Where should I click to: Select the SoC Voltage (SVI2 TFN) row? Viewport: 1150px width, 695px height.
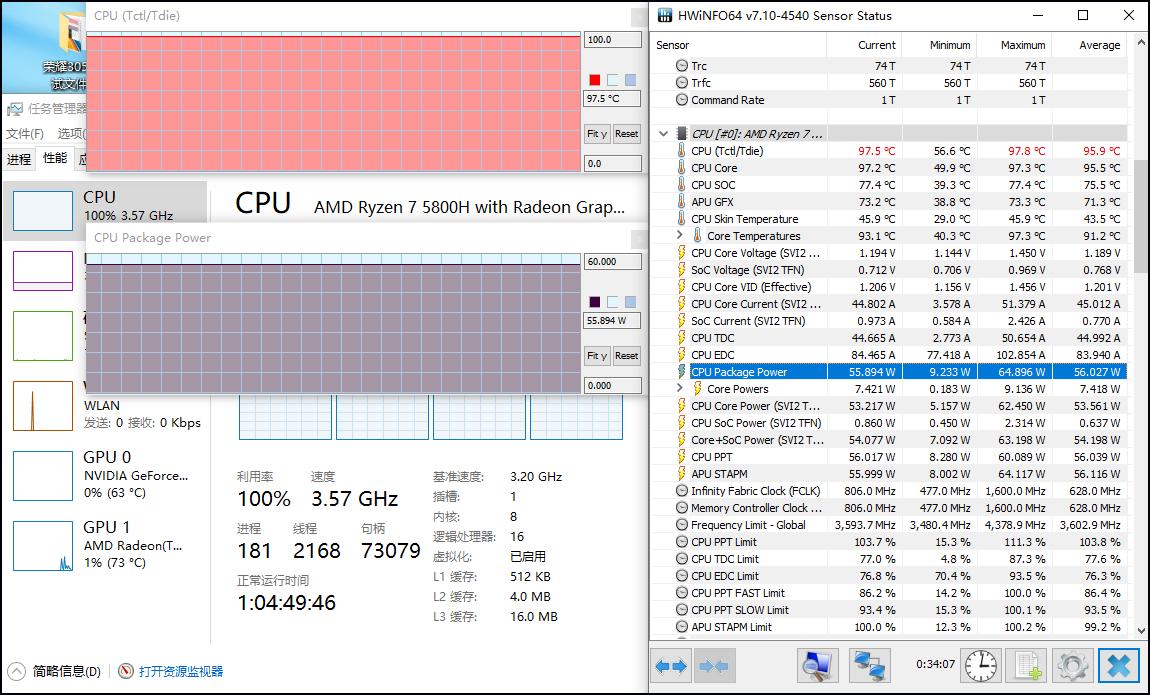click(889, 270)
